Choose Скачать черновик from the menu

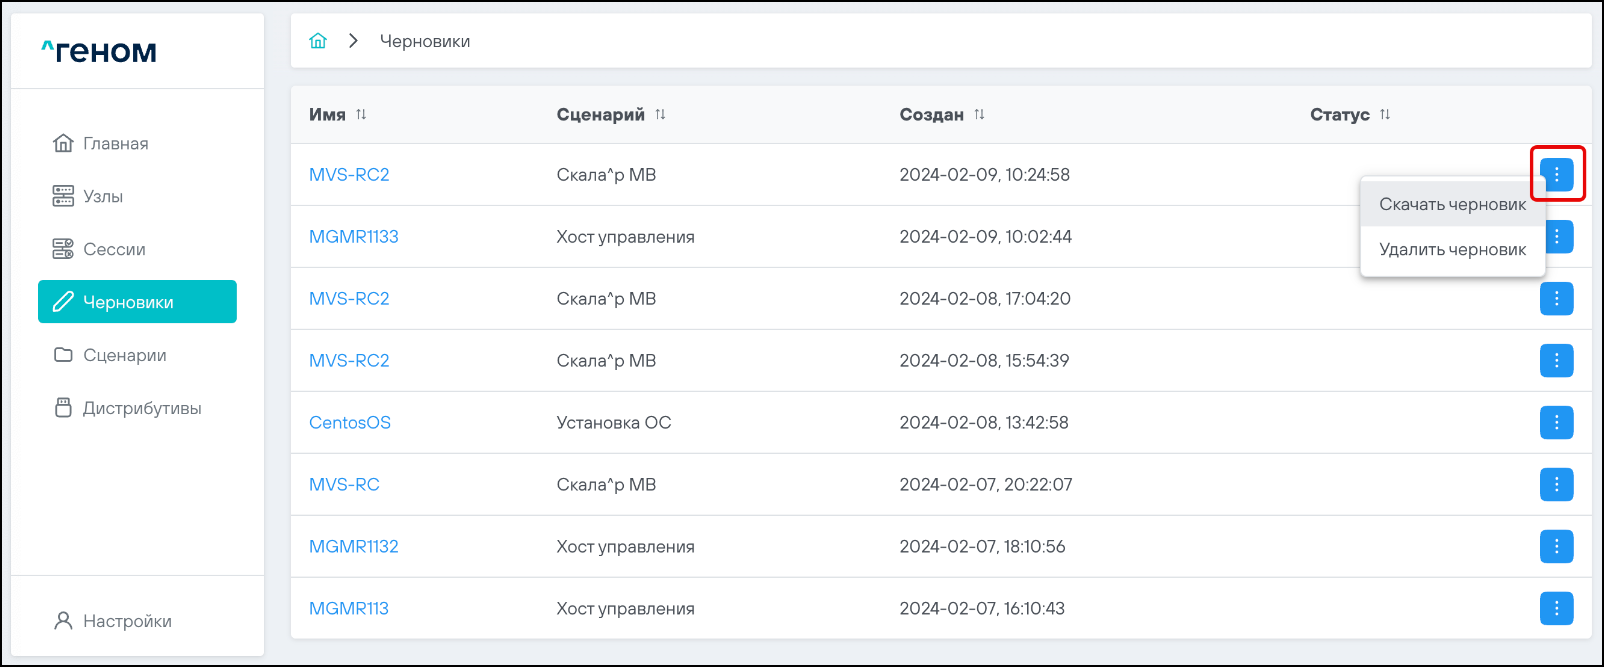click(1452, 205)
